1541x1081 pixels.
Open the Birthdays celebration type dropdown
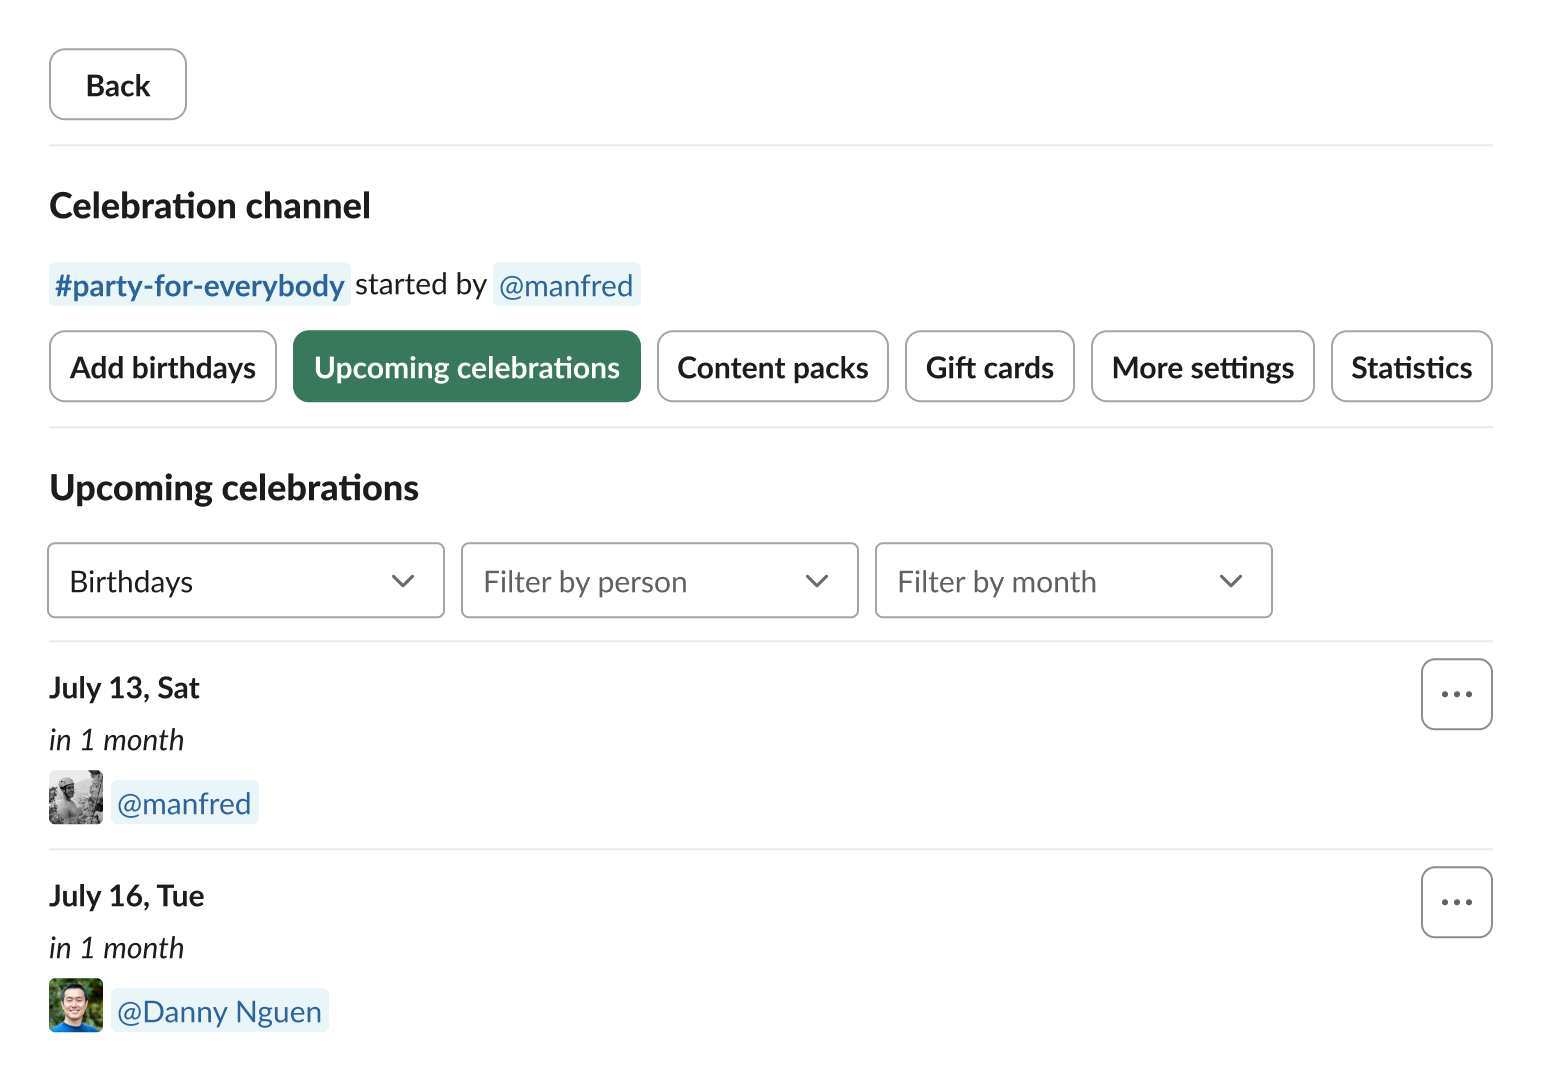point(245,580)
